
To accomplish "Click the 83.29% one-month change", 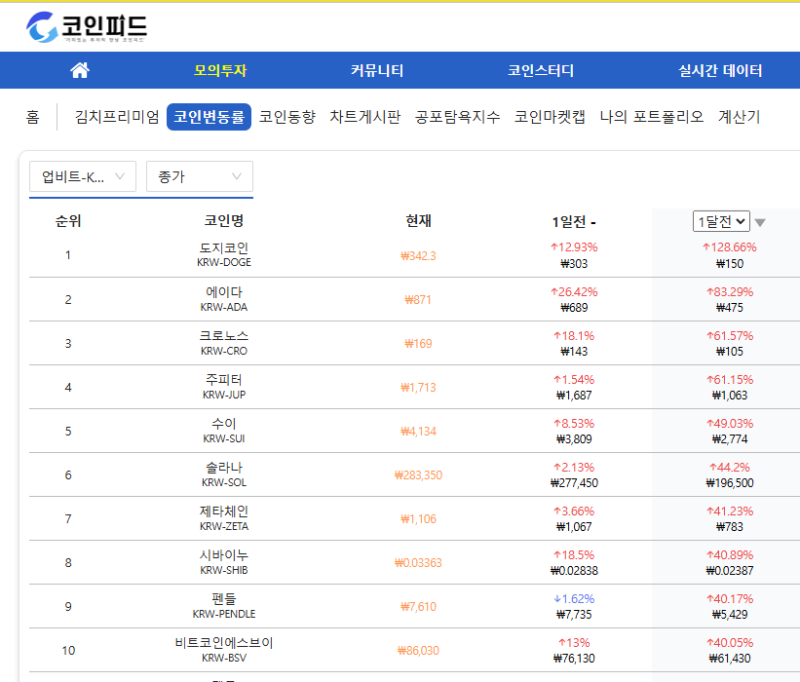I will 730,292.
